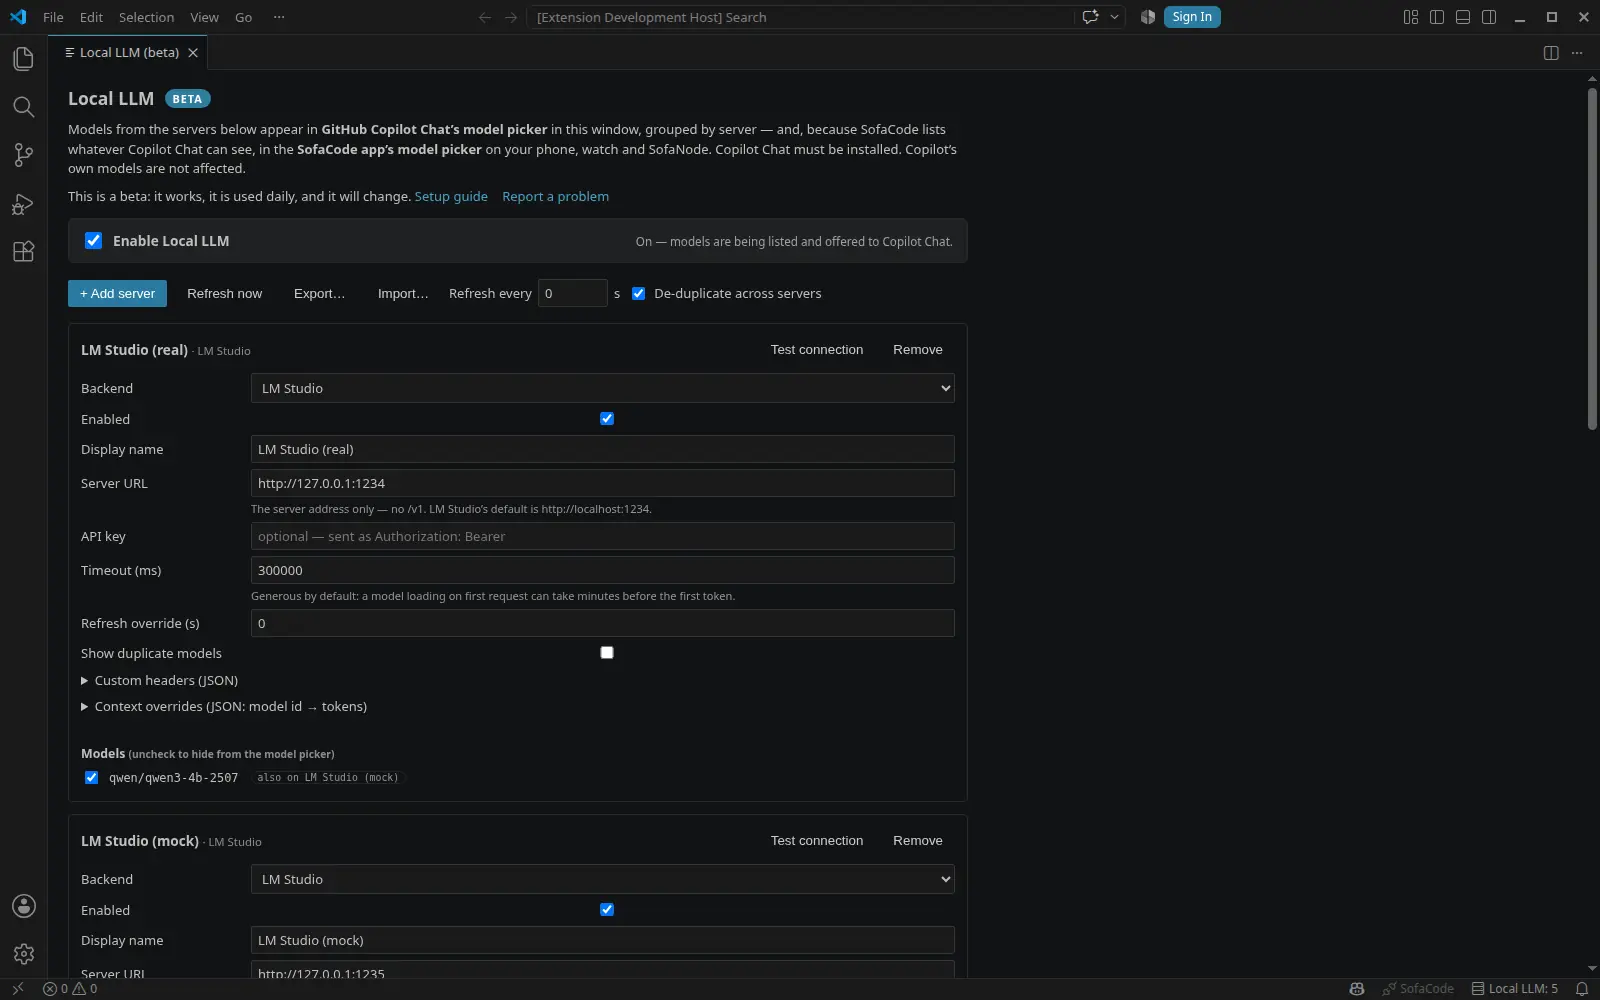The width and height of the screenshot is (1600, 1000).
Task: Click the Sign In button
Action: coord(1192,17)
